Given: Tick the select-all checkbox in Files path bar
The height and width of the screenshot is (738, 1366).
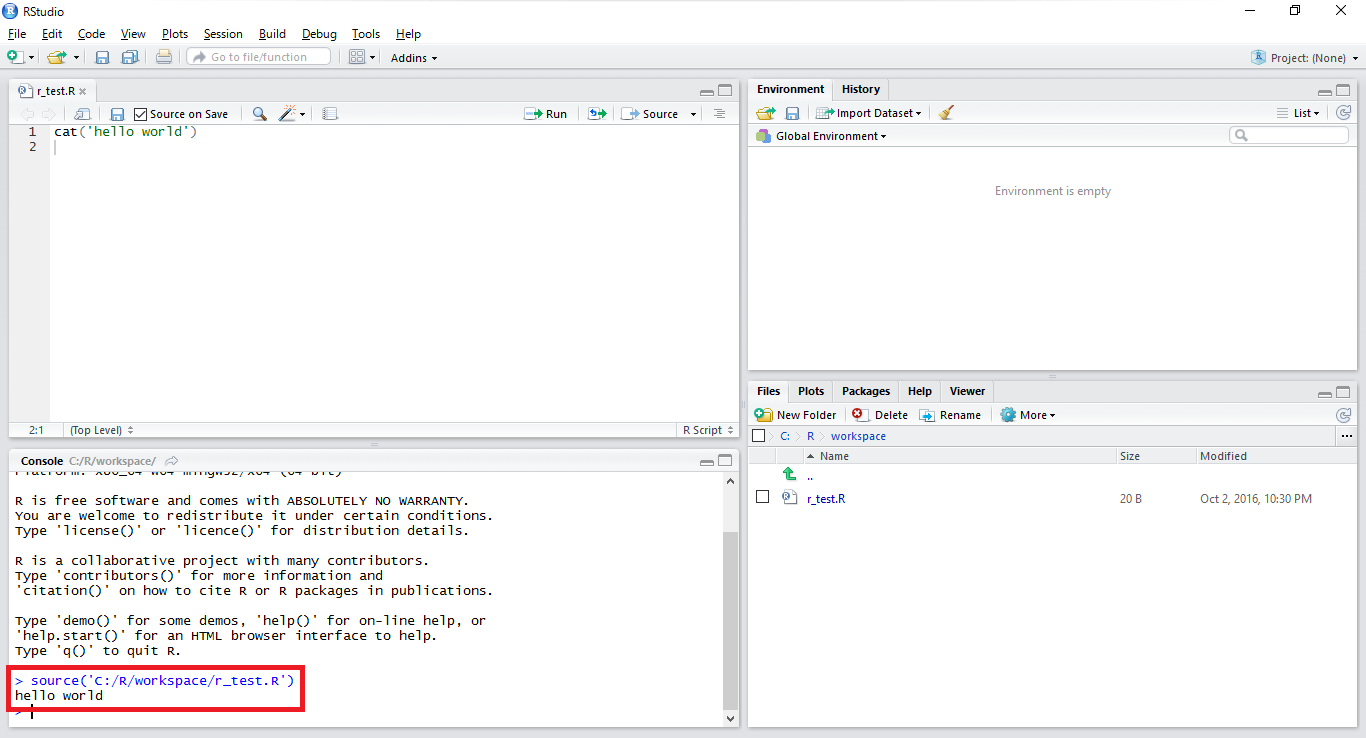Looking at the screenshot, I should 758,436.
